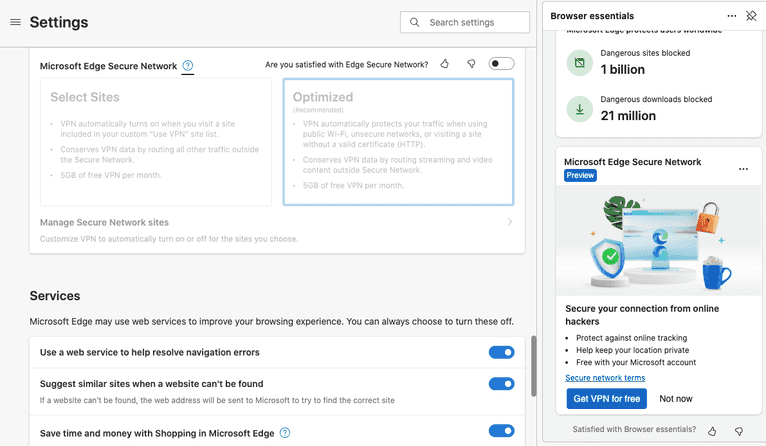Select the Select Sites VPN mode card
This screenshot has width=766, height=446.
pyautogui.click(x=156, y=142)
